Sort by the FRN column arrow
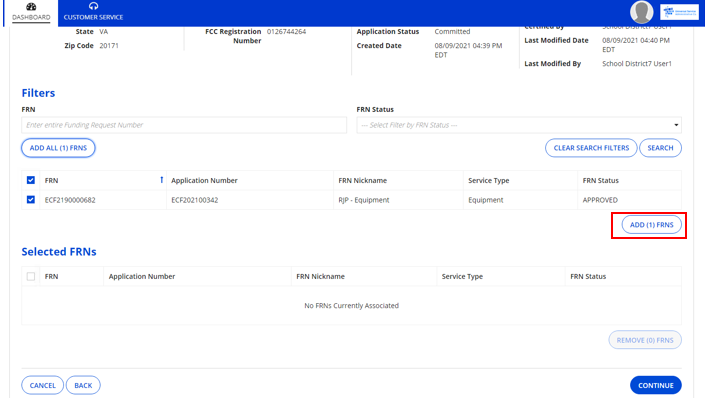The image size is (705, 398). [x=161, y=180]
